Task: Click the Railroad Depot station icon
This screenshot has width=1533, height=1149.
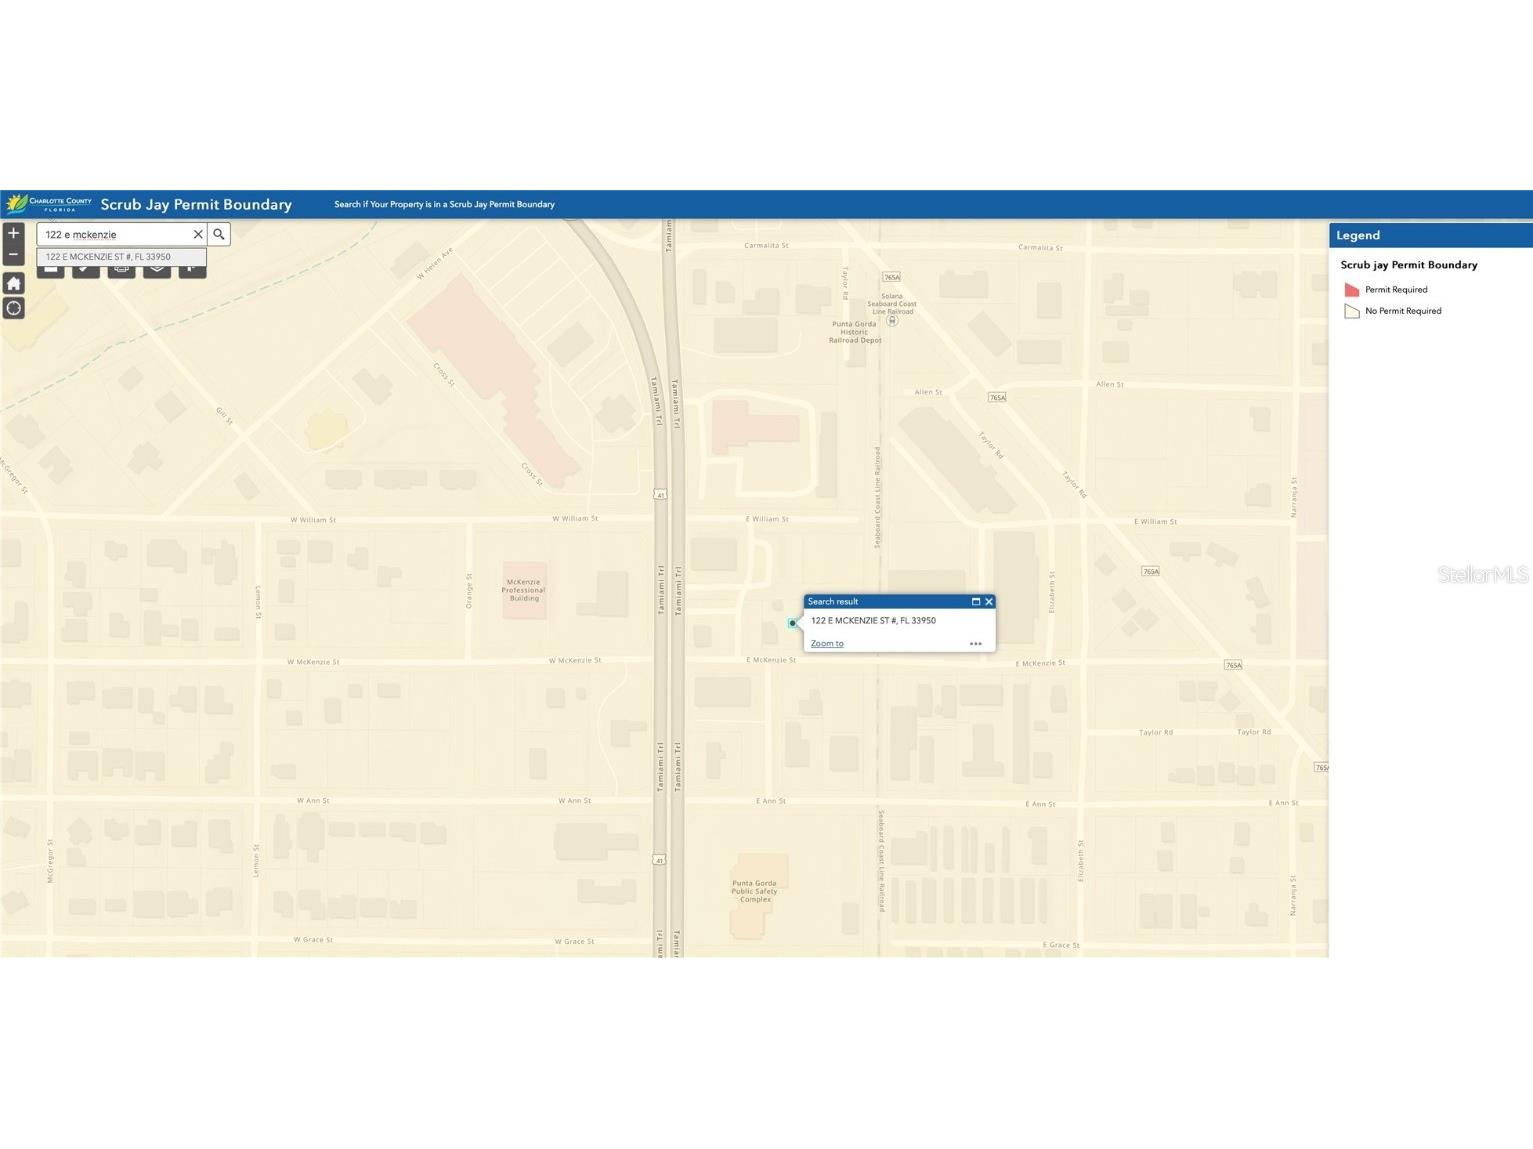Action: [892, 320]
